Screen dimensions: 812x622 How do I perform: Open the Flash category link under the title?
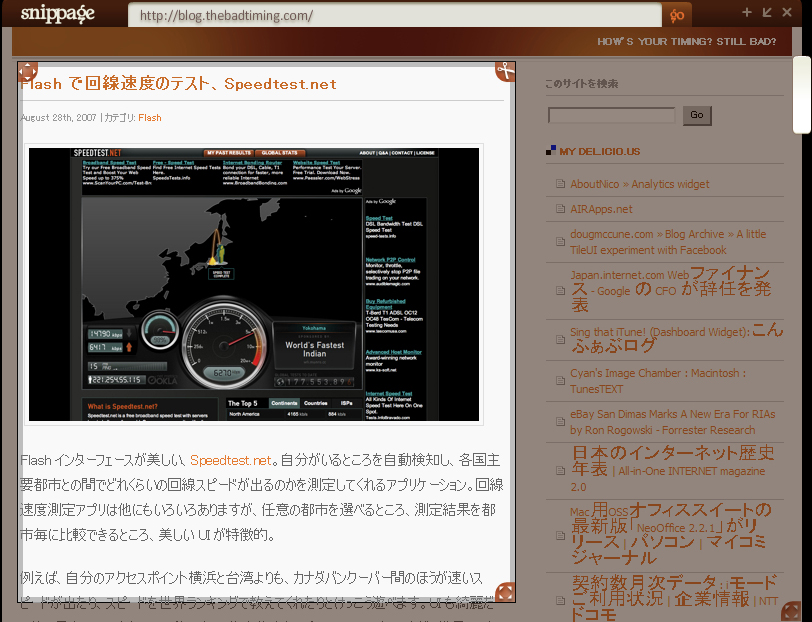pyautogui.click(x=150, y=118)
